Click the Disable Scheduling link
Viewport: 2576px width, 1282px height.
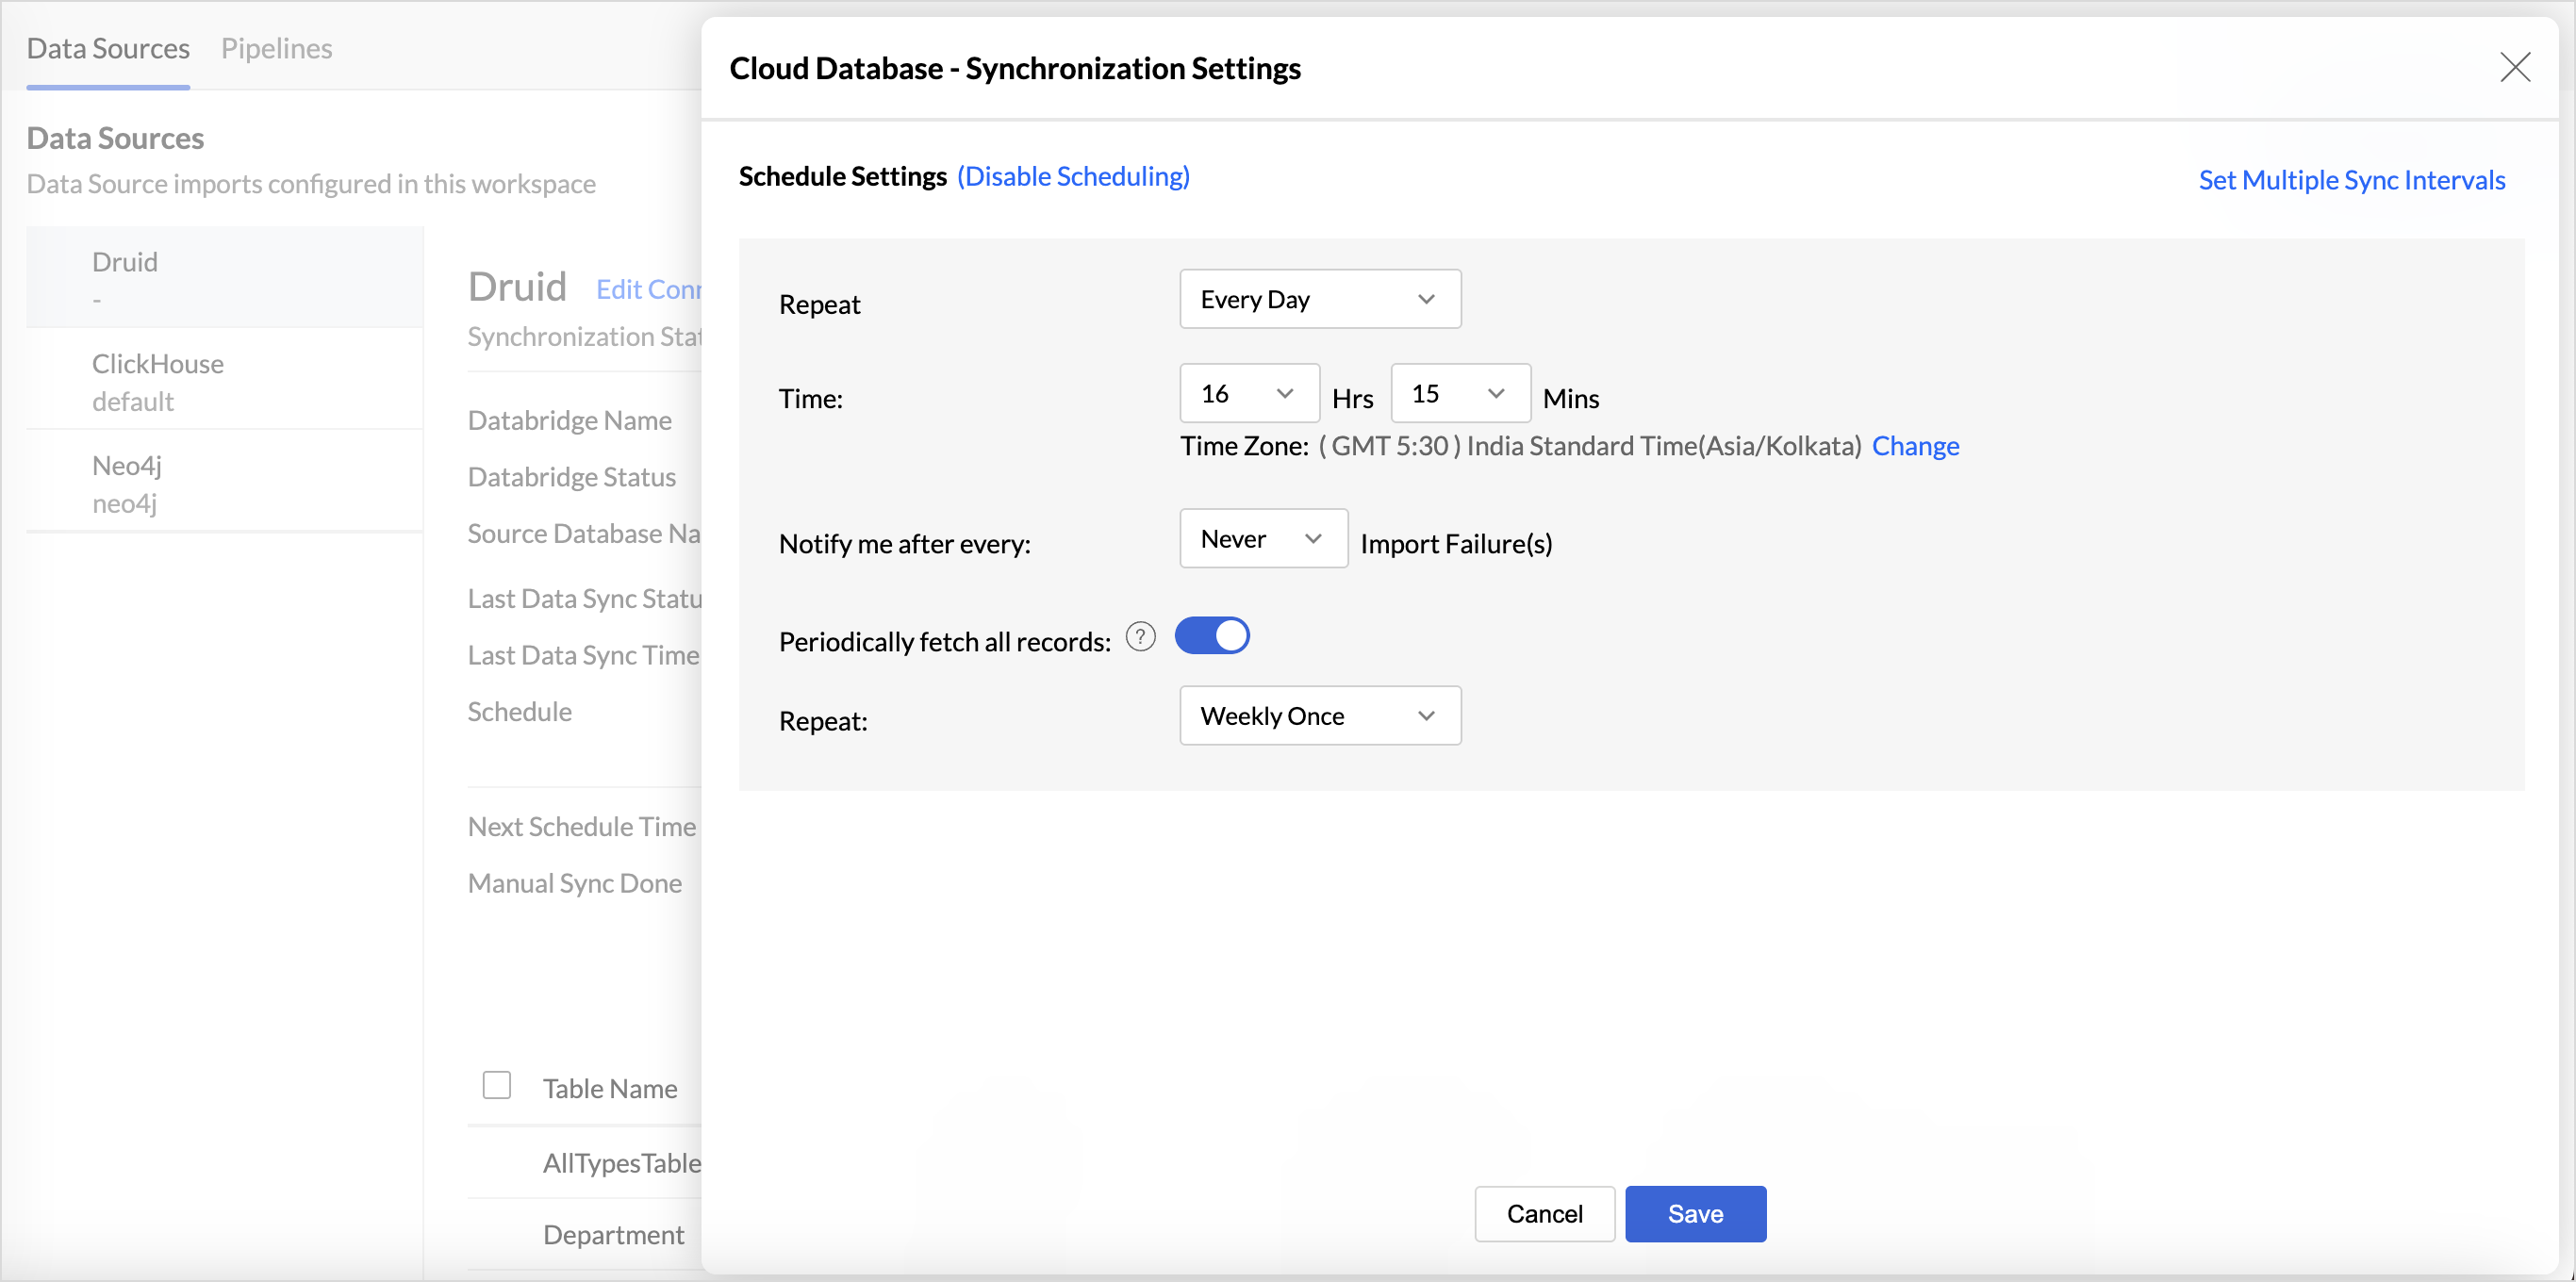[1073, 176]
